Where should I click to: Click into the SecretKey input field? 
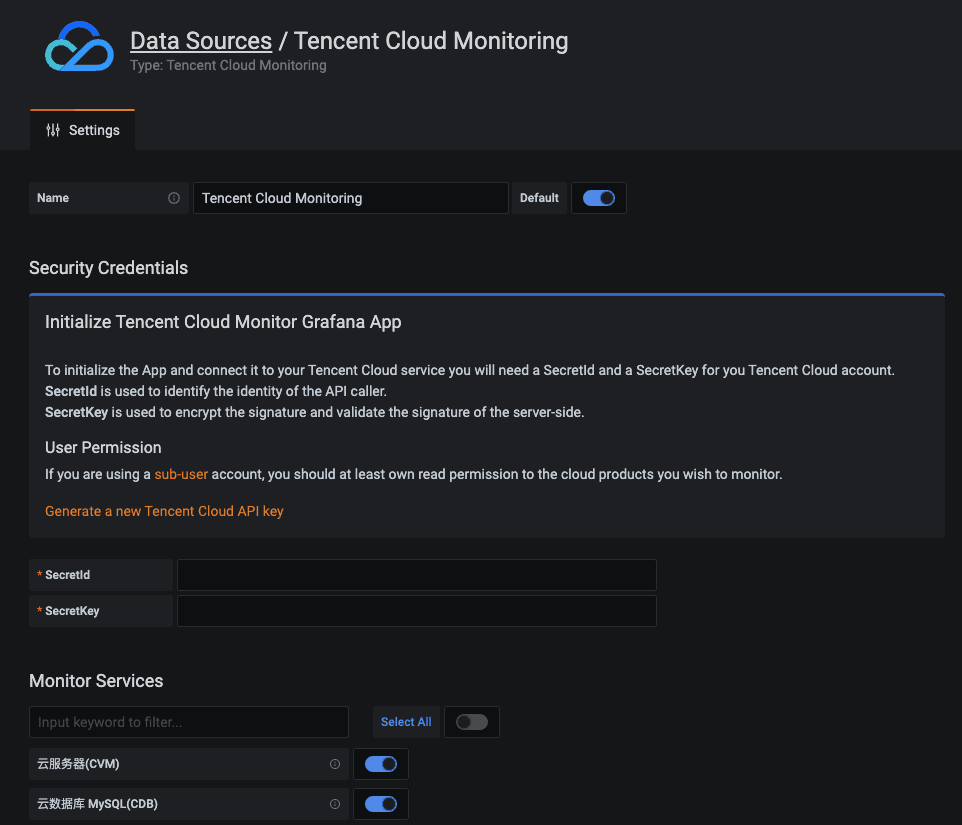[416, 611]
